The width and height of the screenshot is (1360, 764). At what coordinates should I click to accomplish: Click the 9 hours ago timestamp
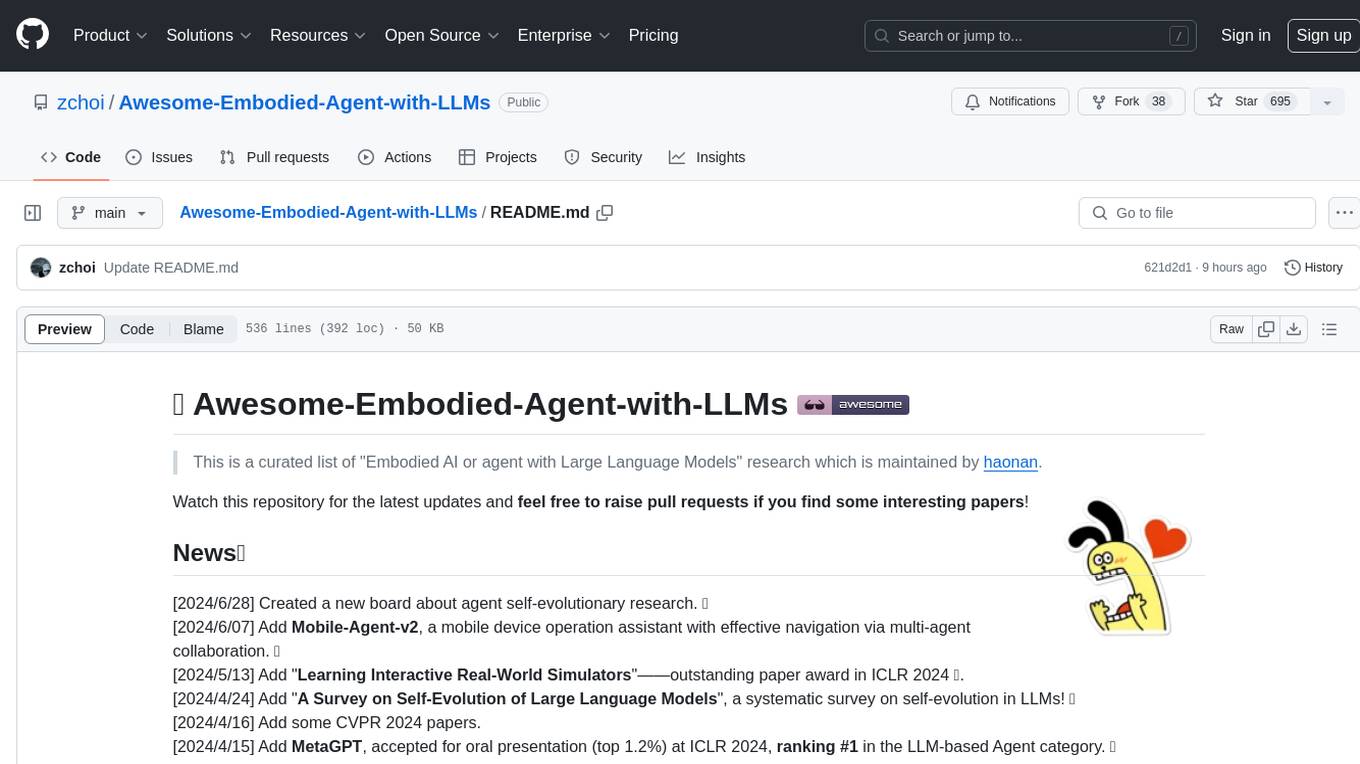coord(1235,268)
